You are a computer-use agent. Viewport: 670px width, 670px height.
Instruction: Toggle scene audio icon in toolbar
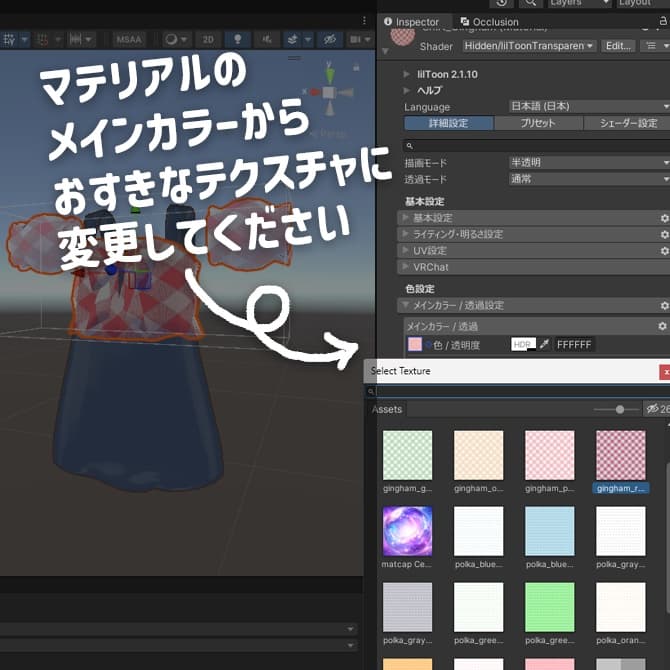[267, 39]
